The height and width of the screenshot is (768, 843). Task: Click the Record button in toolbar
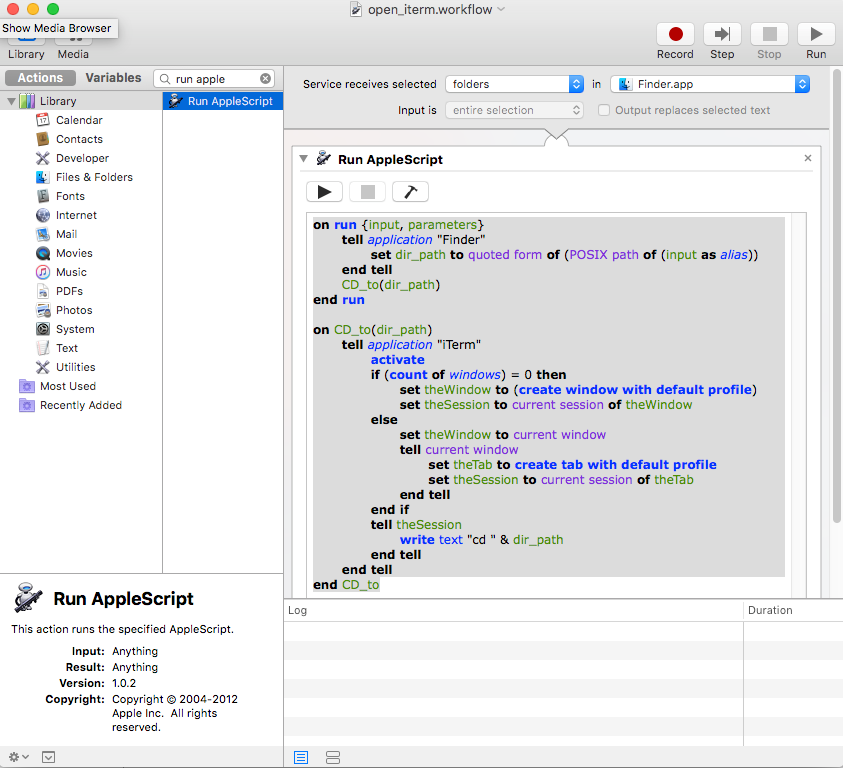click(x=675, y=34)
